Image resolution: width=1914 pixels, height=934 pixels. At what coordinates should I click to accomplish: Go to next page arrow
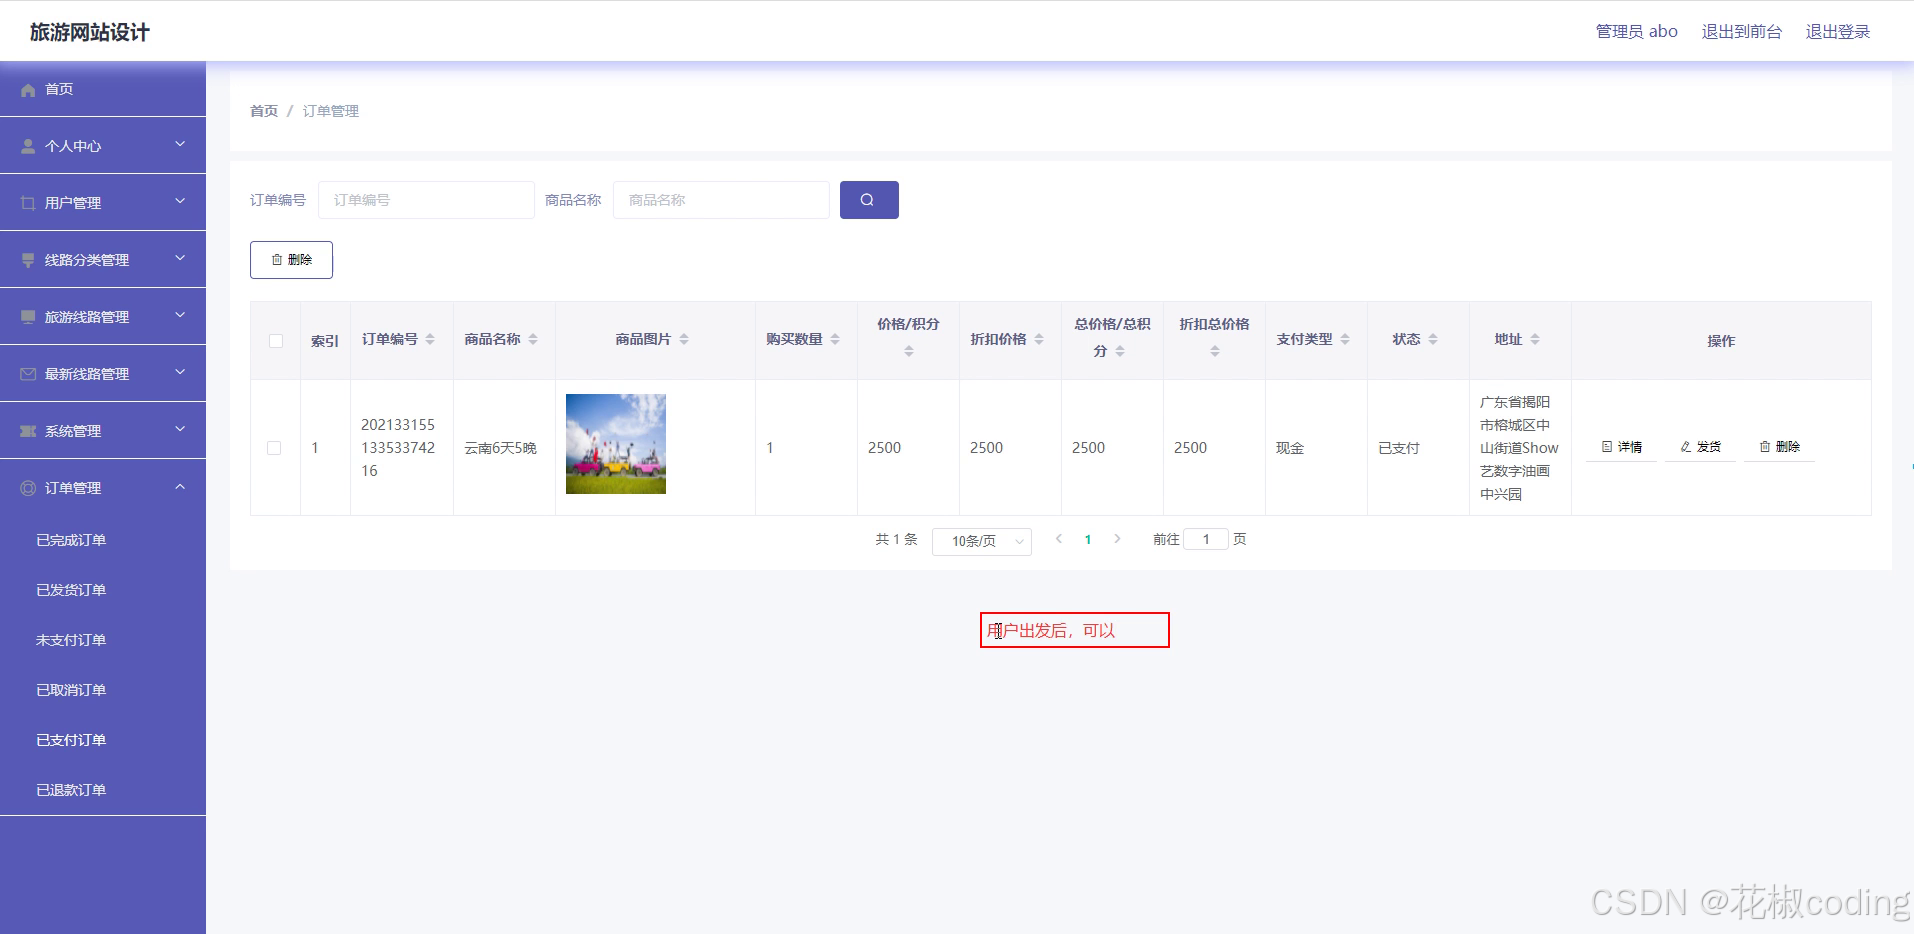coord(1117,539)
